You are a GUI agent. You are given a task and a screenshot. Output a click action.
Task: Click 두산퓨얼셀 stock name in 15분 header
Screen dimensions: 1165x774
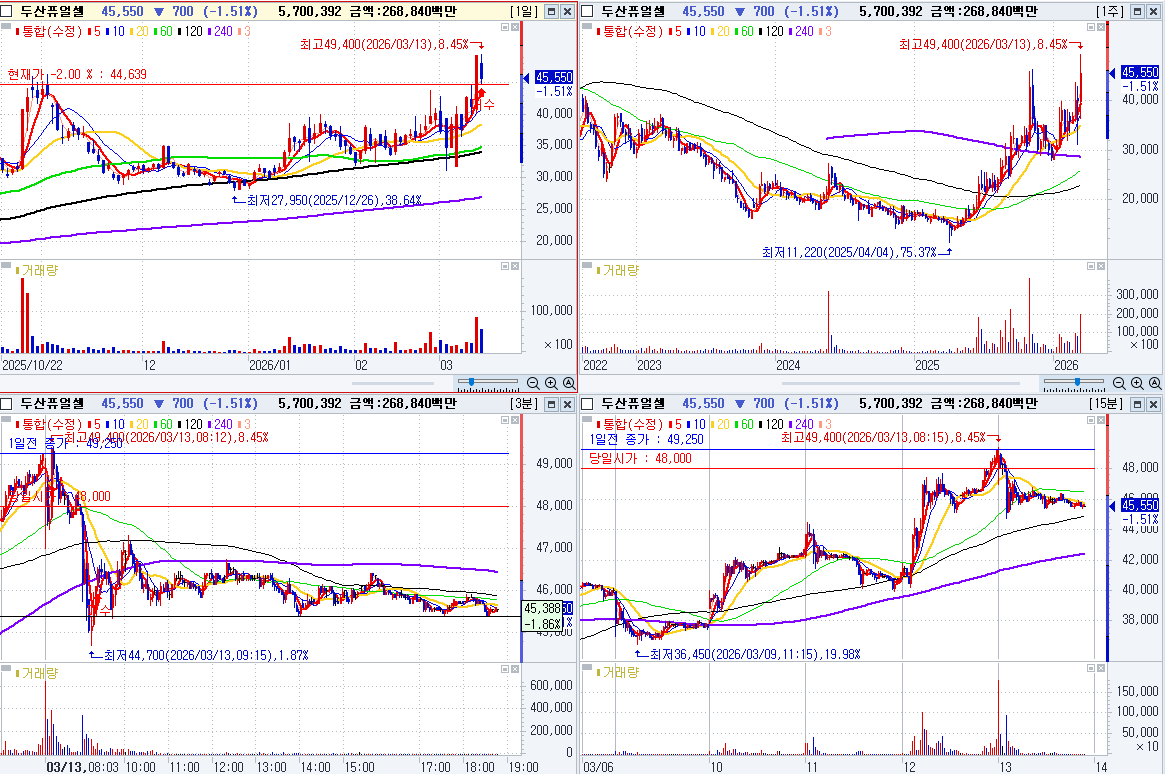point(634,404)
